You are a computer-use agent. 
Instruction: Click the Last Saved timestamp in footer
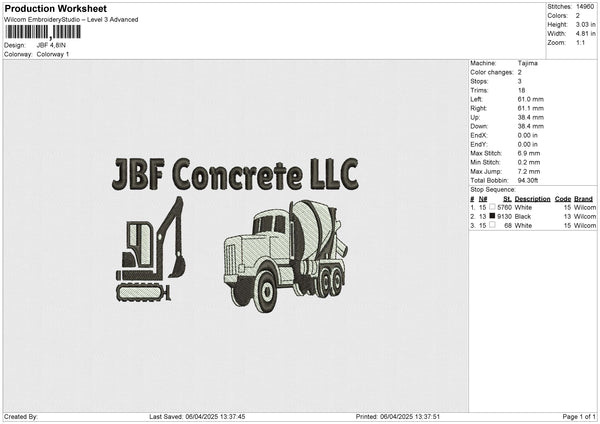point(197,416)
